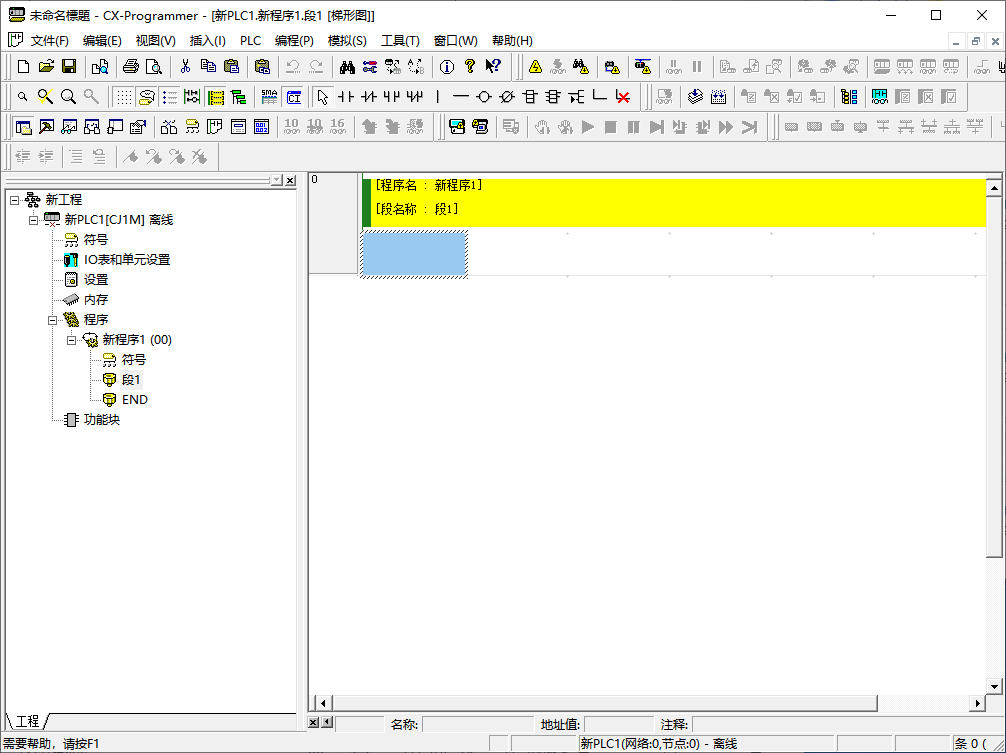The height and width of the screenshot is (753, 1006).
Task: Zoom to fit with the checkmark magnifier
Action: coord(45,97)
